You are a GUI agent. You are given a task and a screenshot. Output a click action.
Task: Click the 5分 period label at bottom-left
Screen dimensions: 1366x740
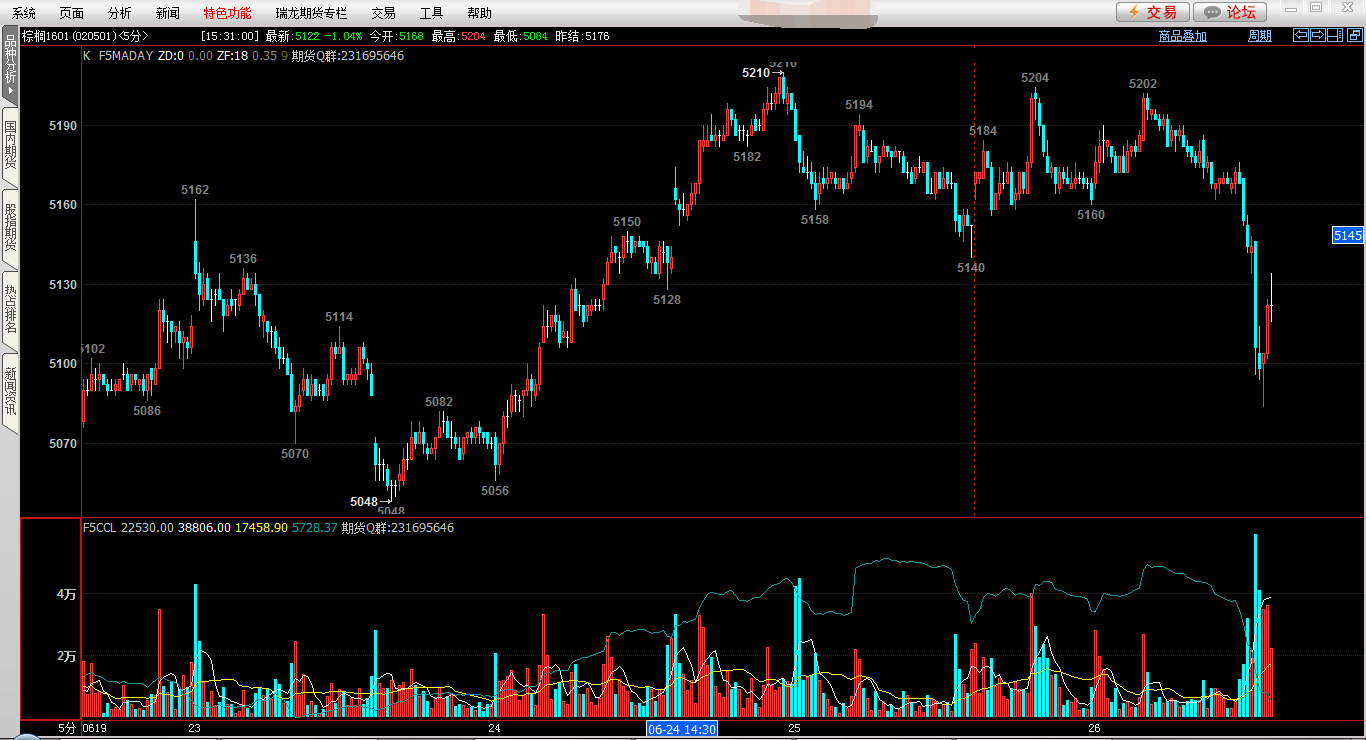[x=66, y=729]
